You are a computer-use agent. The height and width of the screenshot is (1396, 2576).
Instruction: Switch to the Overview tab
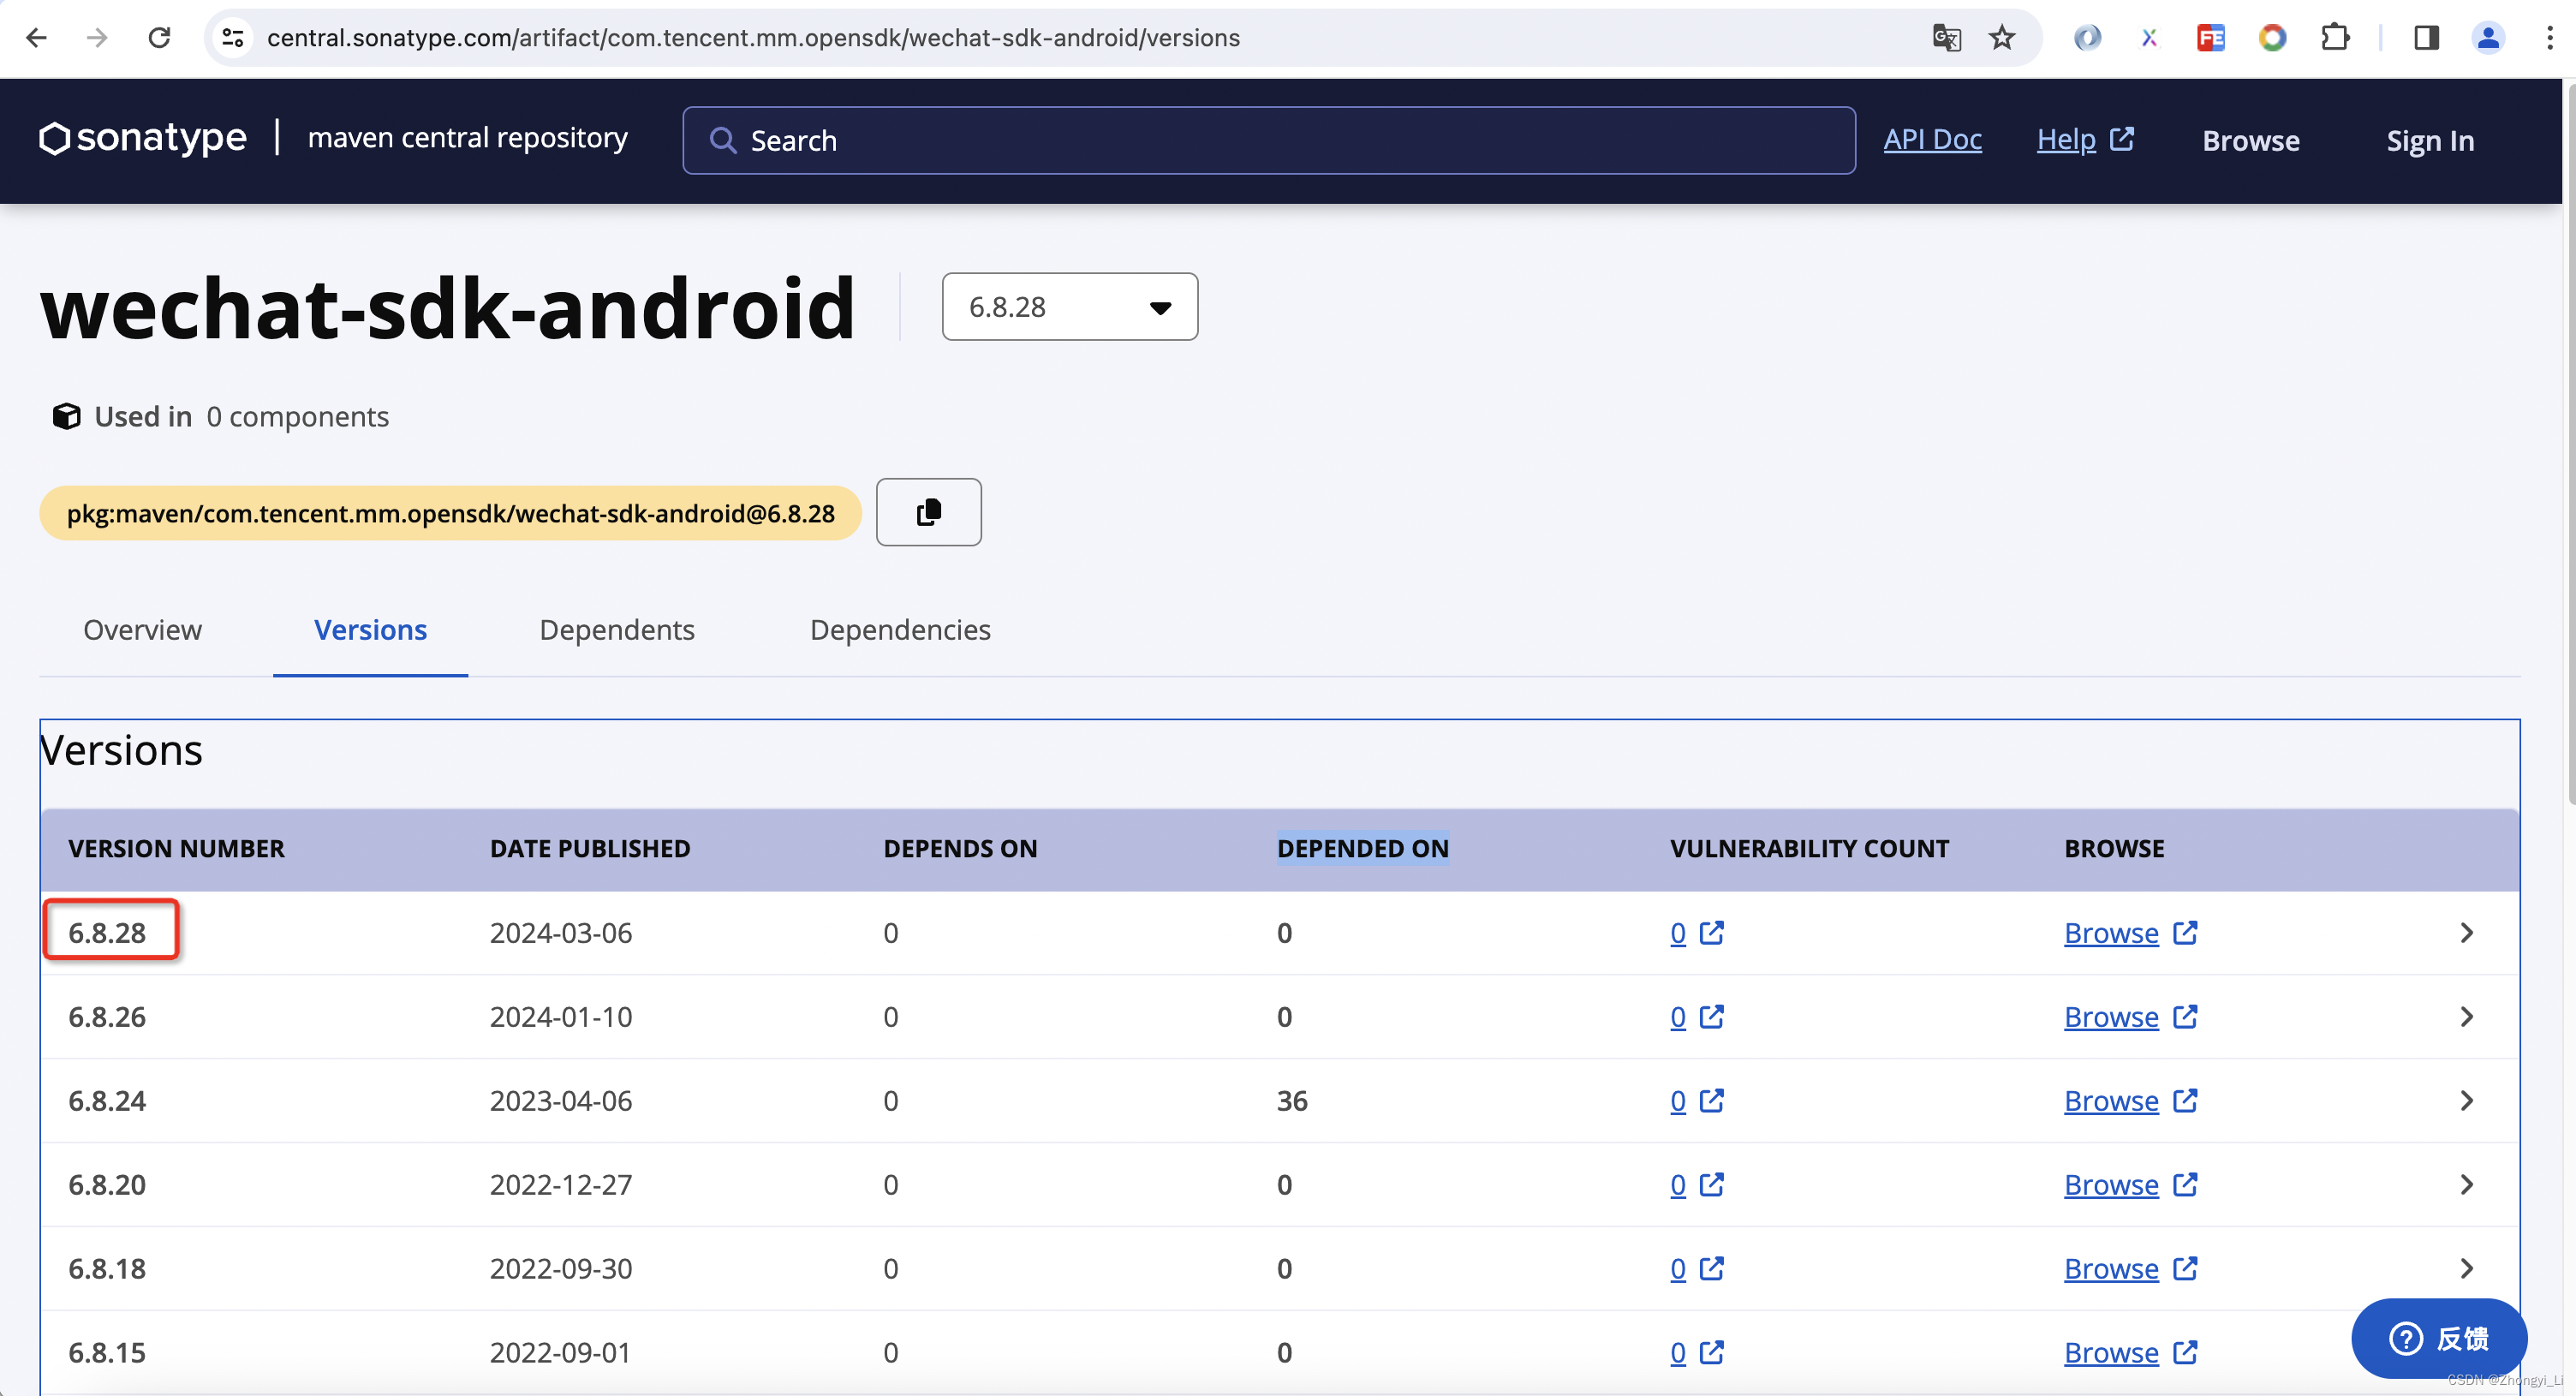point(142,630)
